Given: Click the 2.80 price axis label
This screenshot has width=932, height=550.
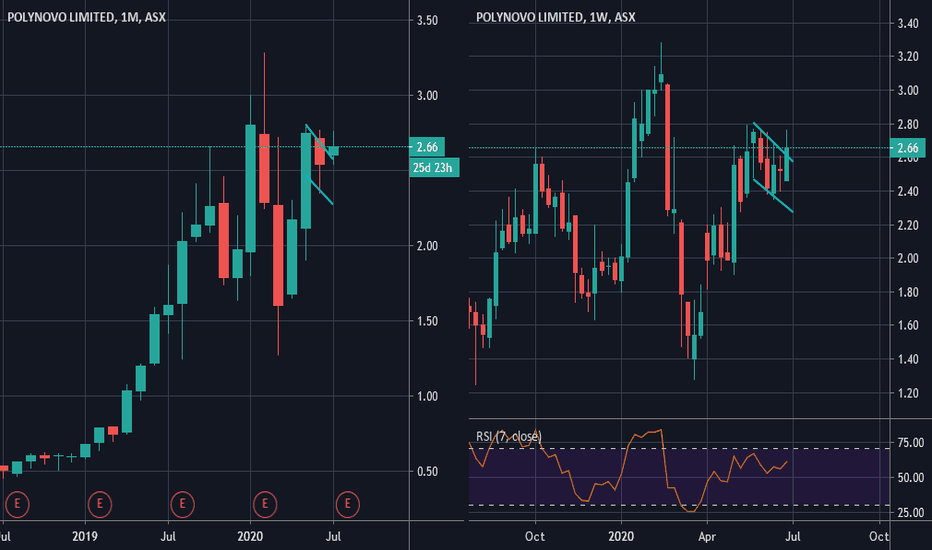Looking at the screenshot, I should 908,124.
